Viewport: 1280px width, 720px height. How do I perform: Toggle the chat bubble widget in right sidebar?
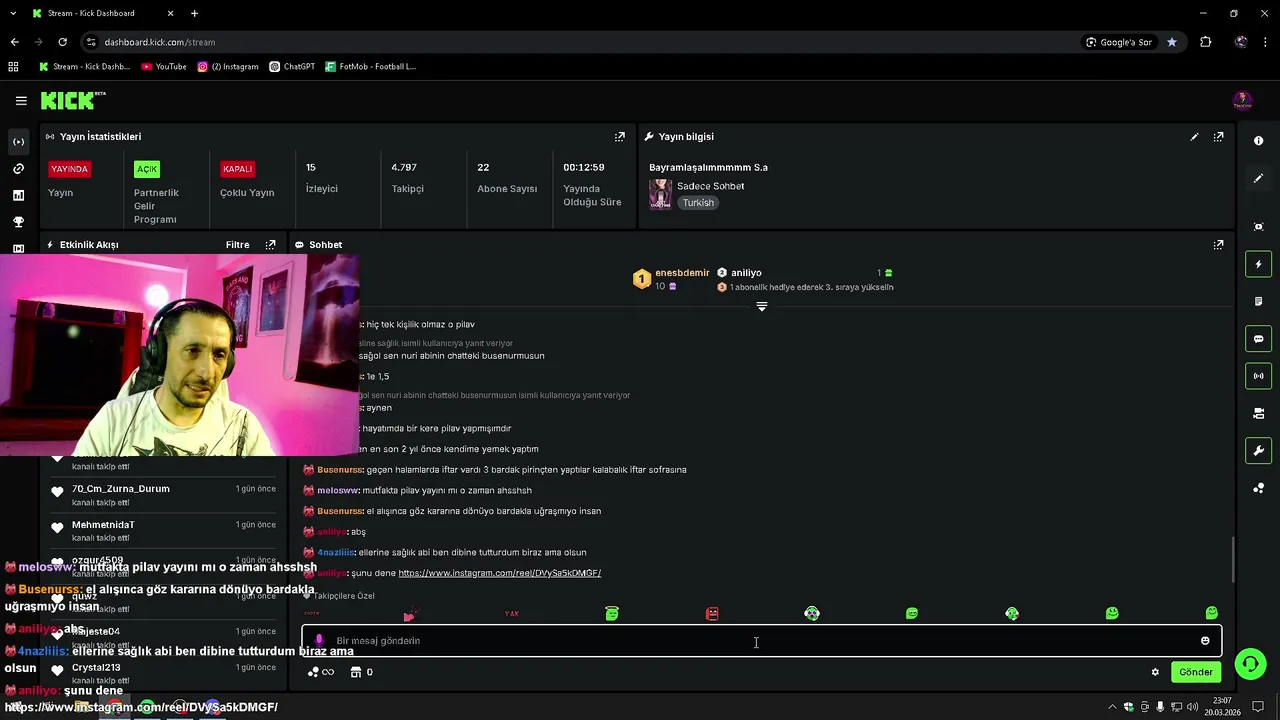[x=1258, y=339]
